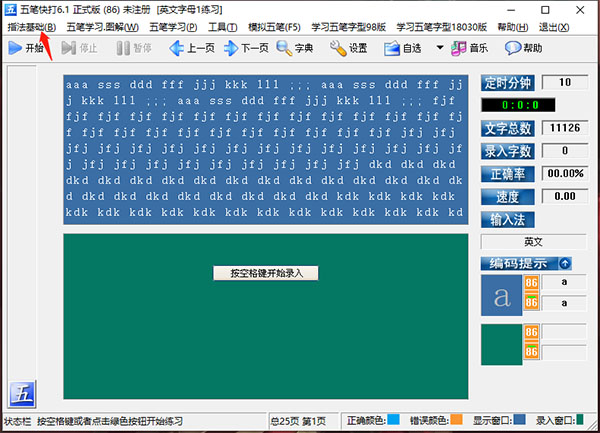Click the 0.00 speed value

[565, 196]
